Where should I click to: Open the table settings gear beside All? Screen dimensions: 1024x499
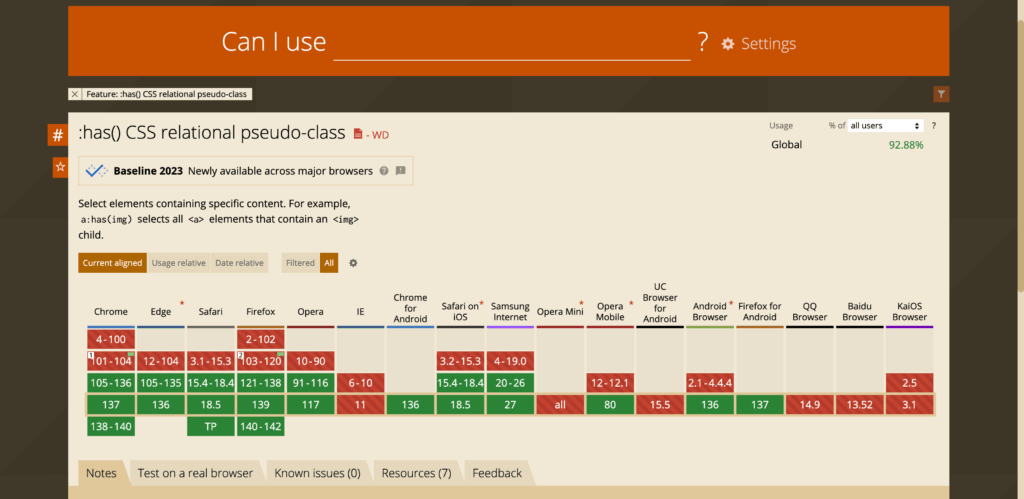(x=353, y=263)
